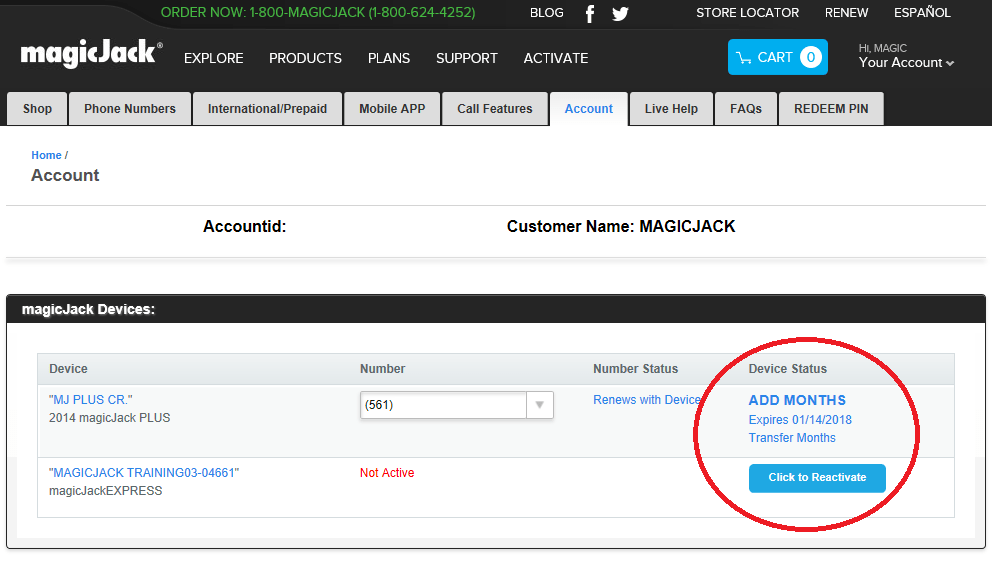Switch language to ESPAÑOL
Image resolution: width=1005 pixels, height=565 pixels.
(x=922, y=13)
